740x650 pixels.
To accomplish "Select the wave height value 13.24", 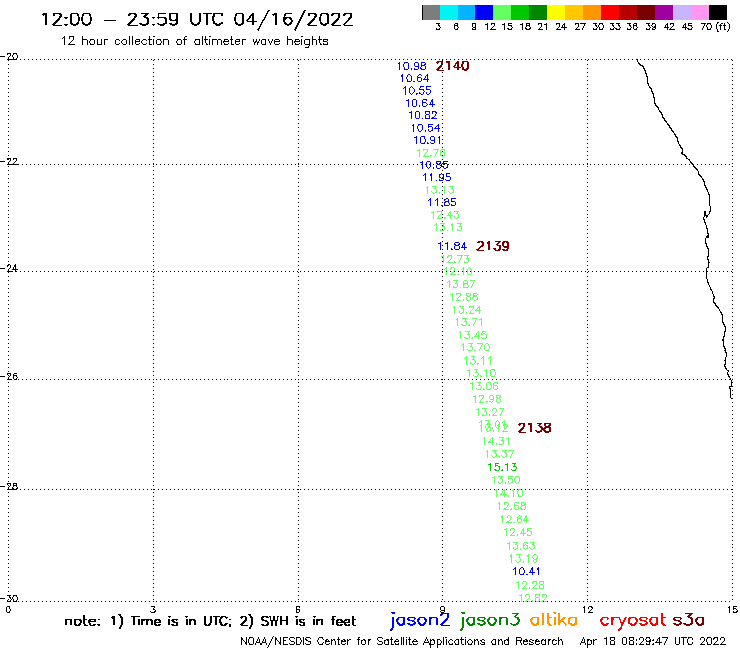I will [x=467, y=310].
